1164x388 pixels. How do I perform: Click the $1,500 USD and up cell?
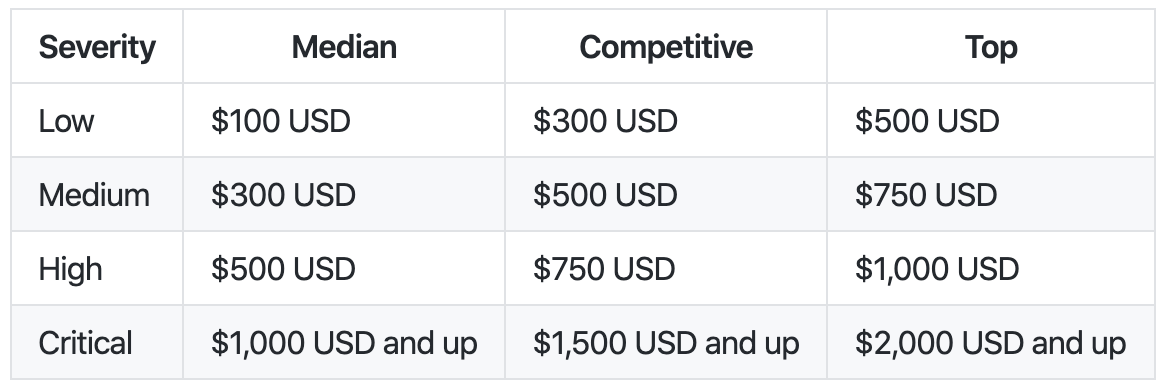(666, 343)
